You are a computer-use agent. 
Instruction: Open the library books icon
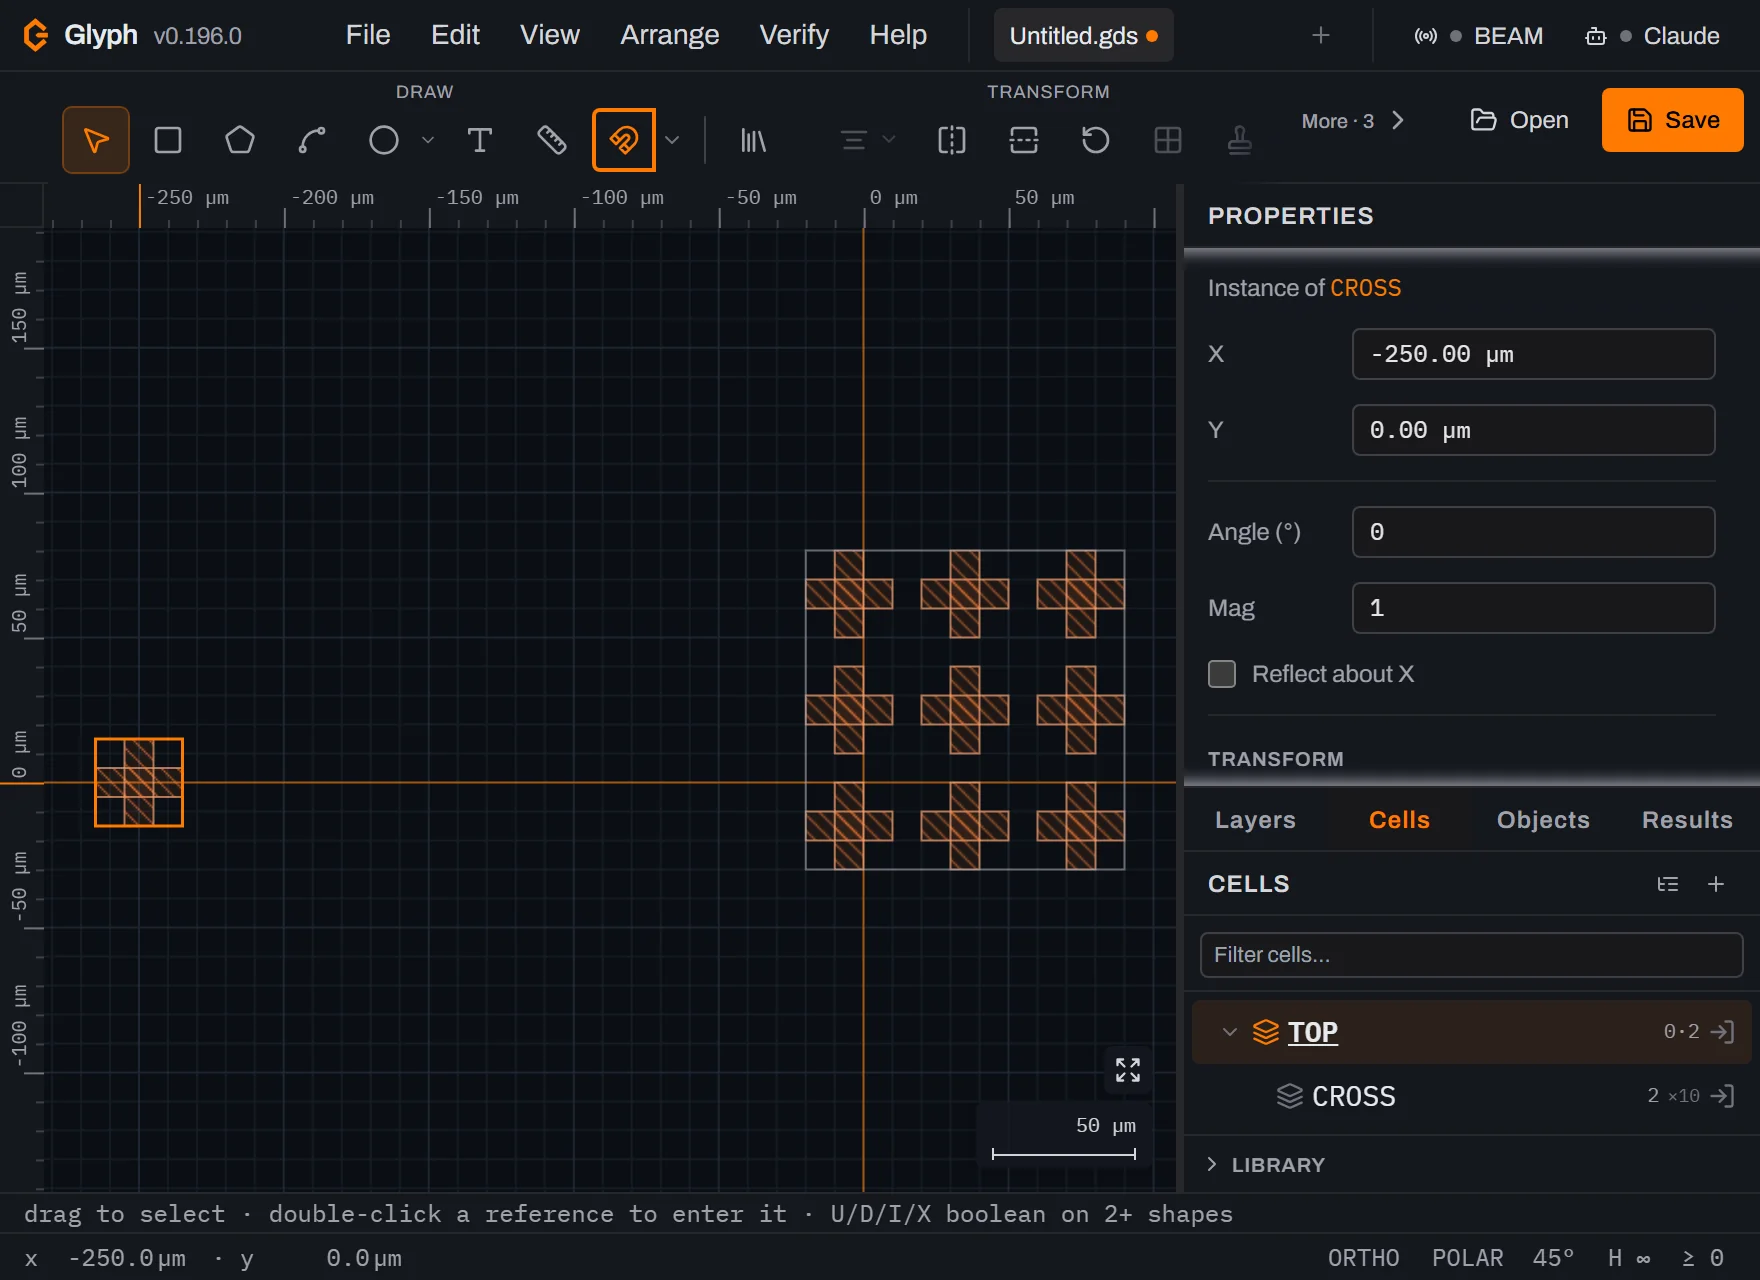point(753,140)
